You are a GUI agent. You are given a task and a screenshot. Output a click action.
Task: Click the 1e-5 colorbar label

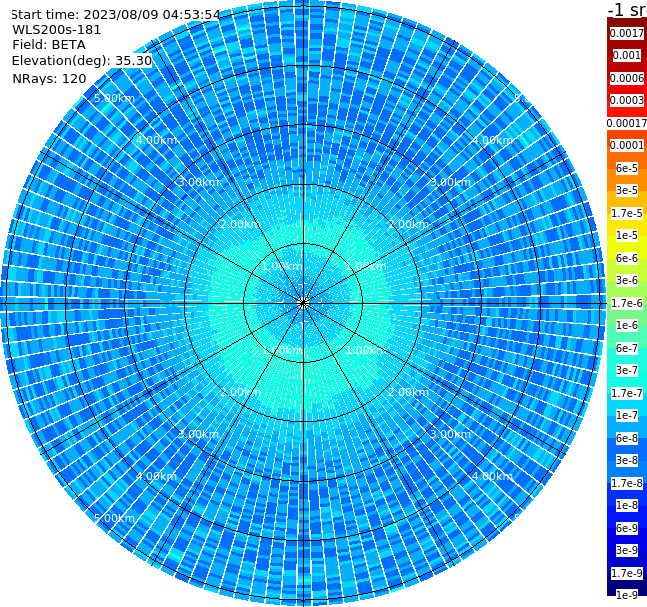(x=627, y=235)
